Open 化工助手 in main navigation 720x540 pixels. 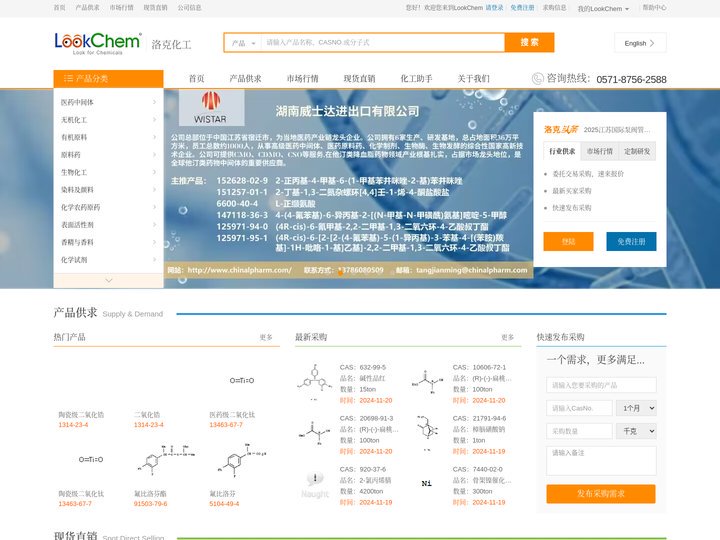[416, 79]
